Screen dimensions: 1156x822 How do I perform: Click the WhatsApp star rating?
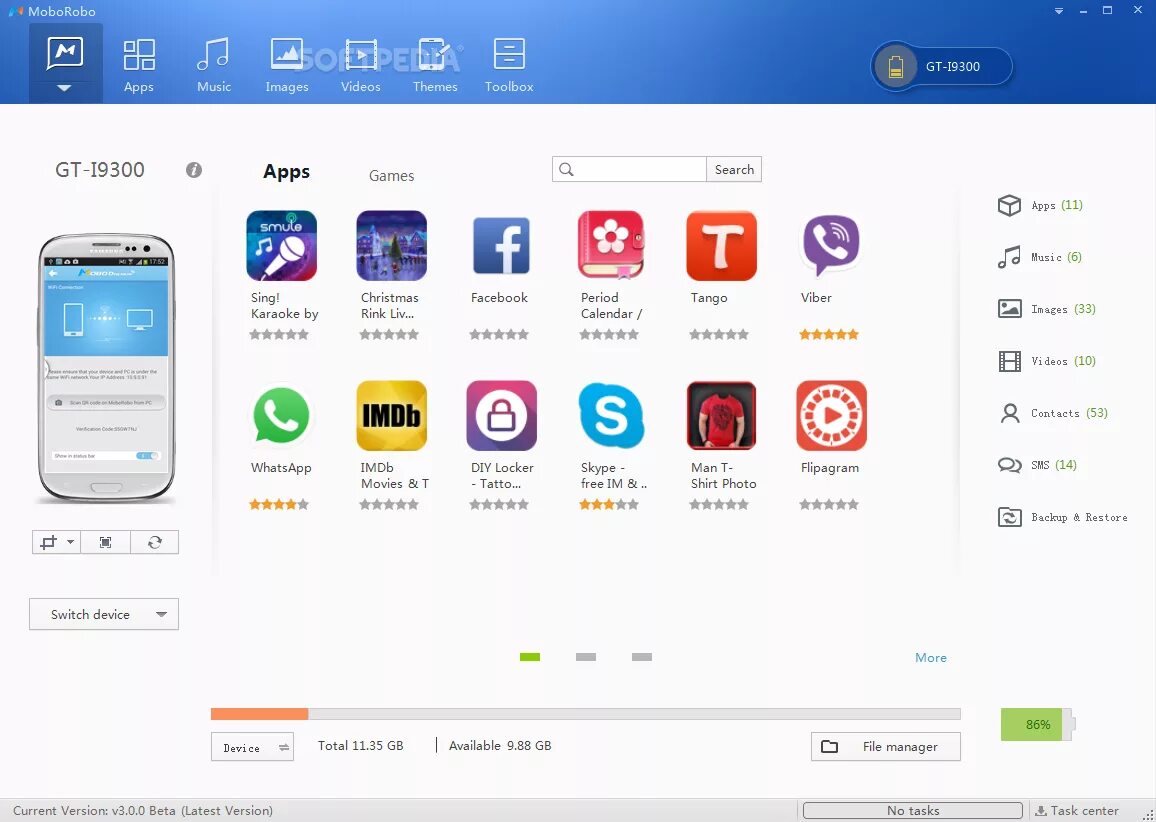coord(279,505)
